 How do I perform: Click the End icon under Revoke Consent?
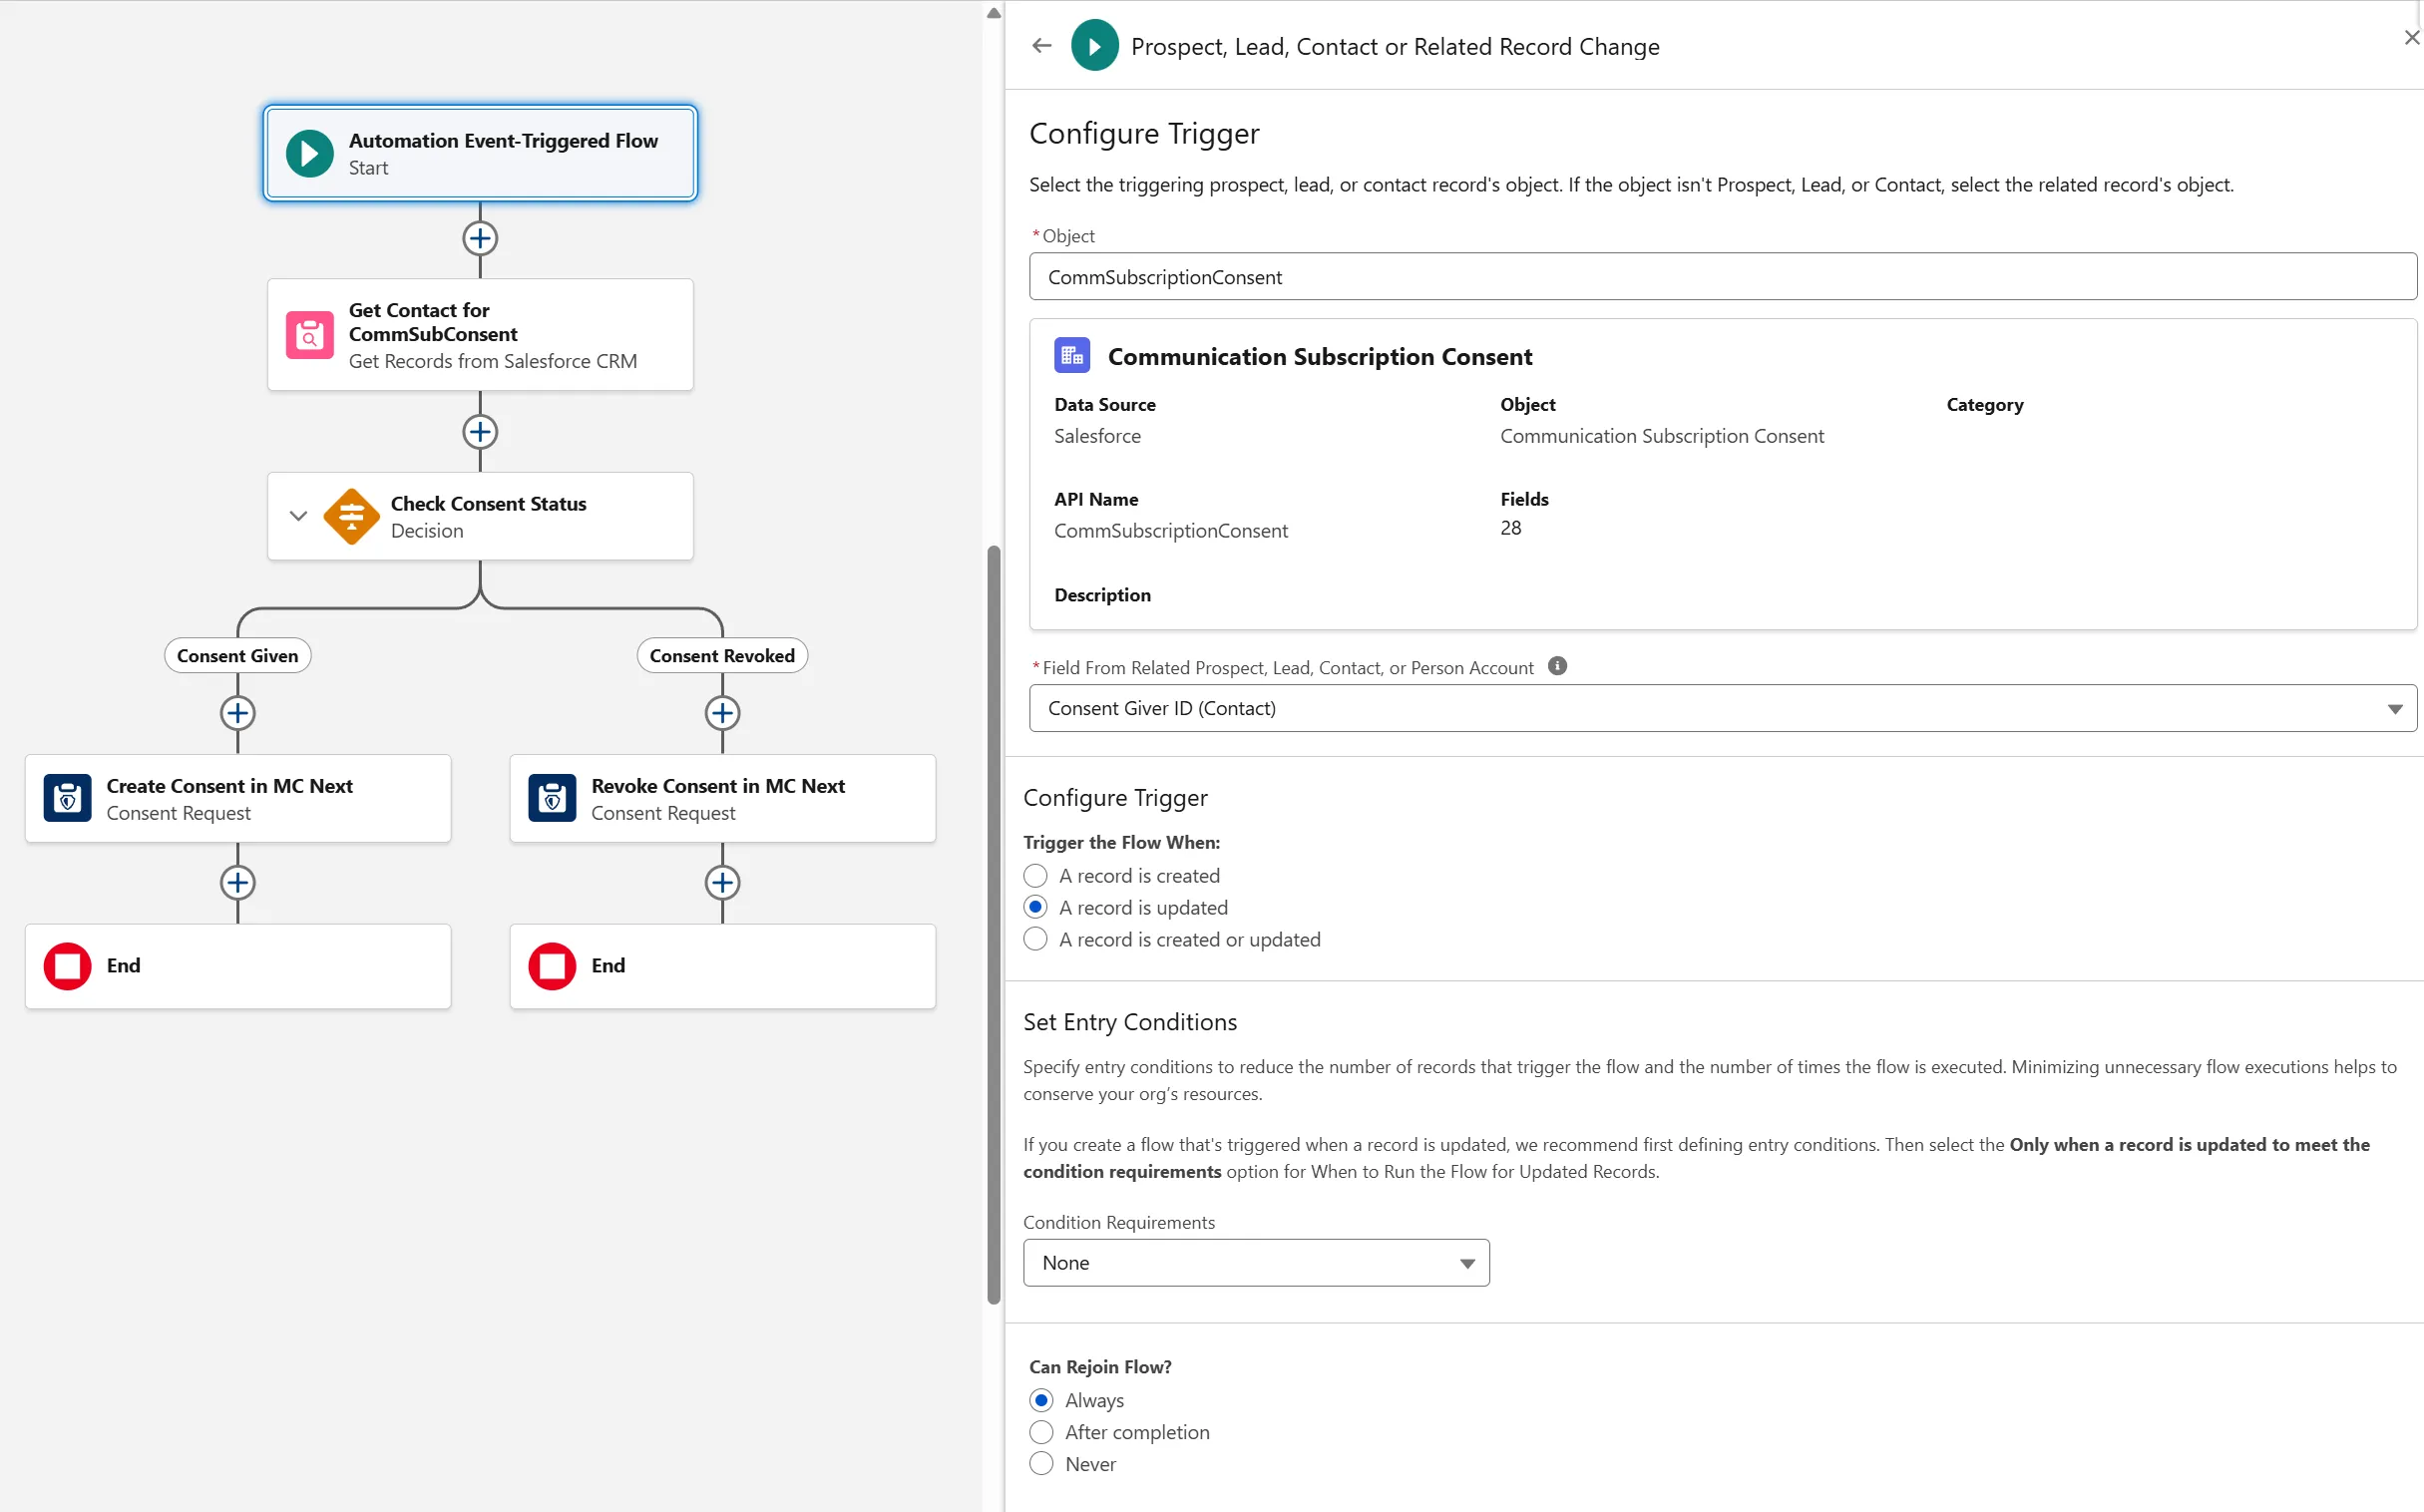coord(552,966)
